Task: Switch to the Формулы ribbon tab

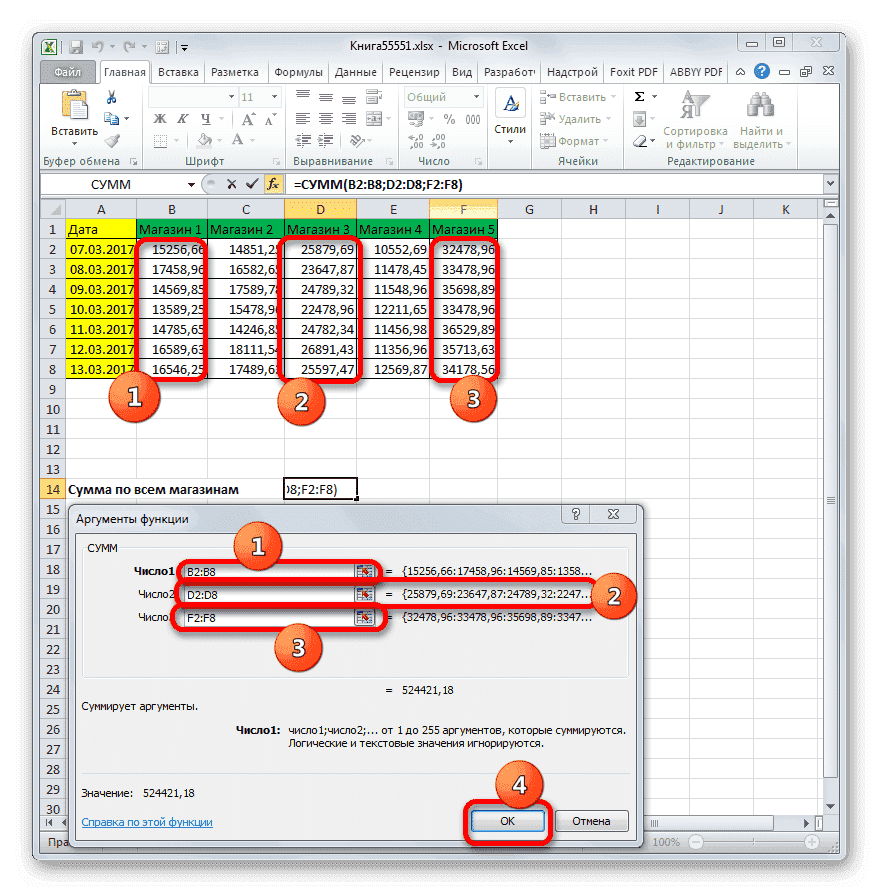Action: 297,72
